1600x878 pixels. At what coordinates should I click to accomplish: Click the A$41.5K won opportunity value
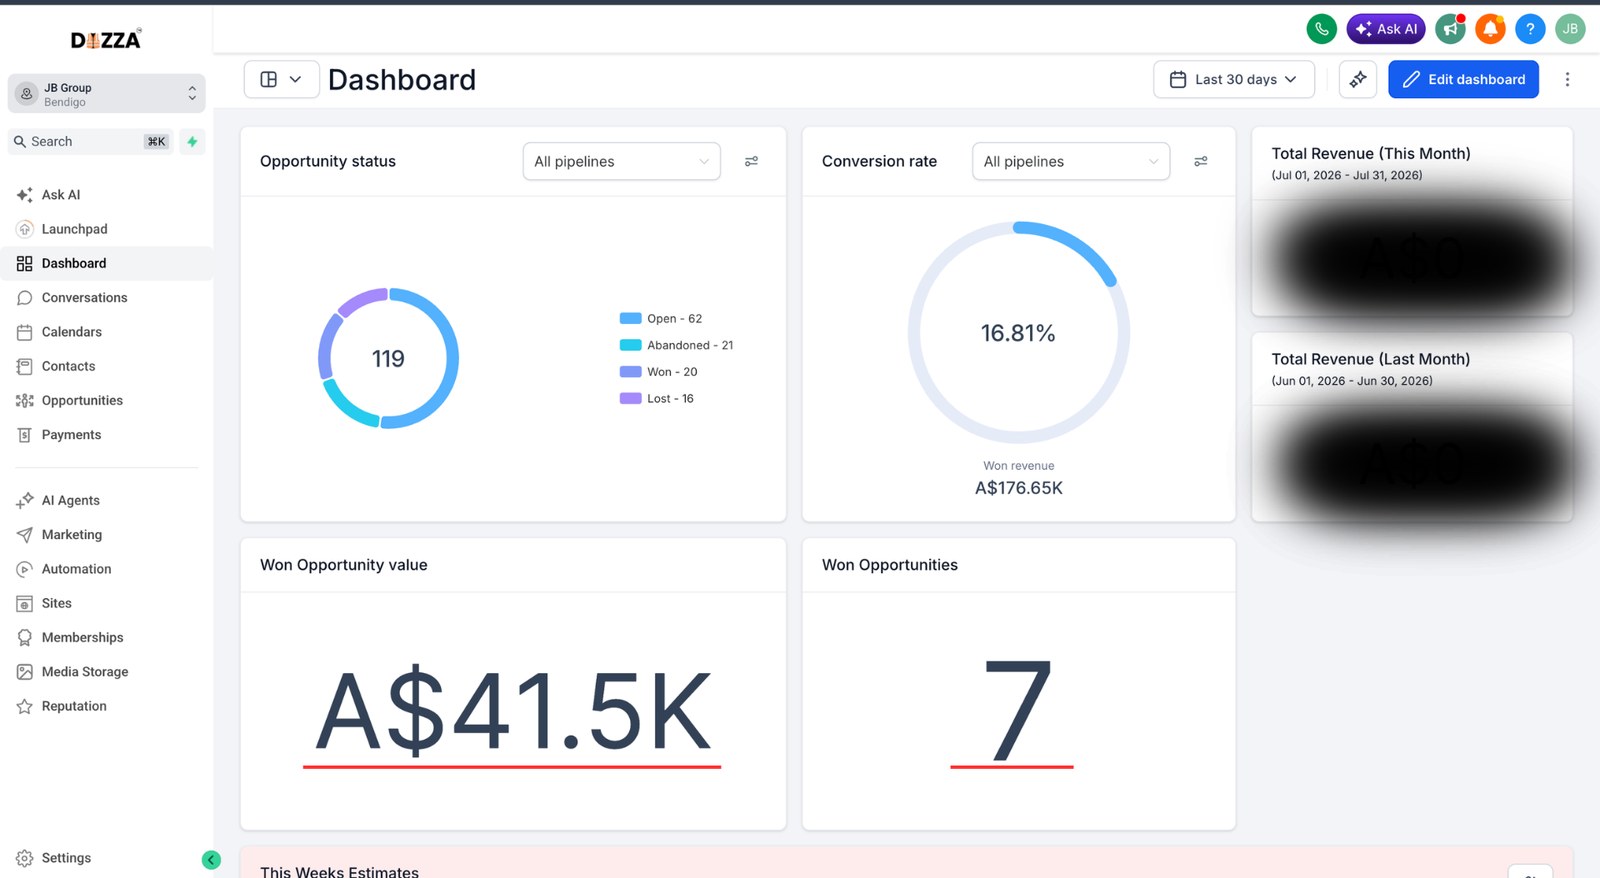(513, 711)
